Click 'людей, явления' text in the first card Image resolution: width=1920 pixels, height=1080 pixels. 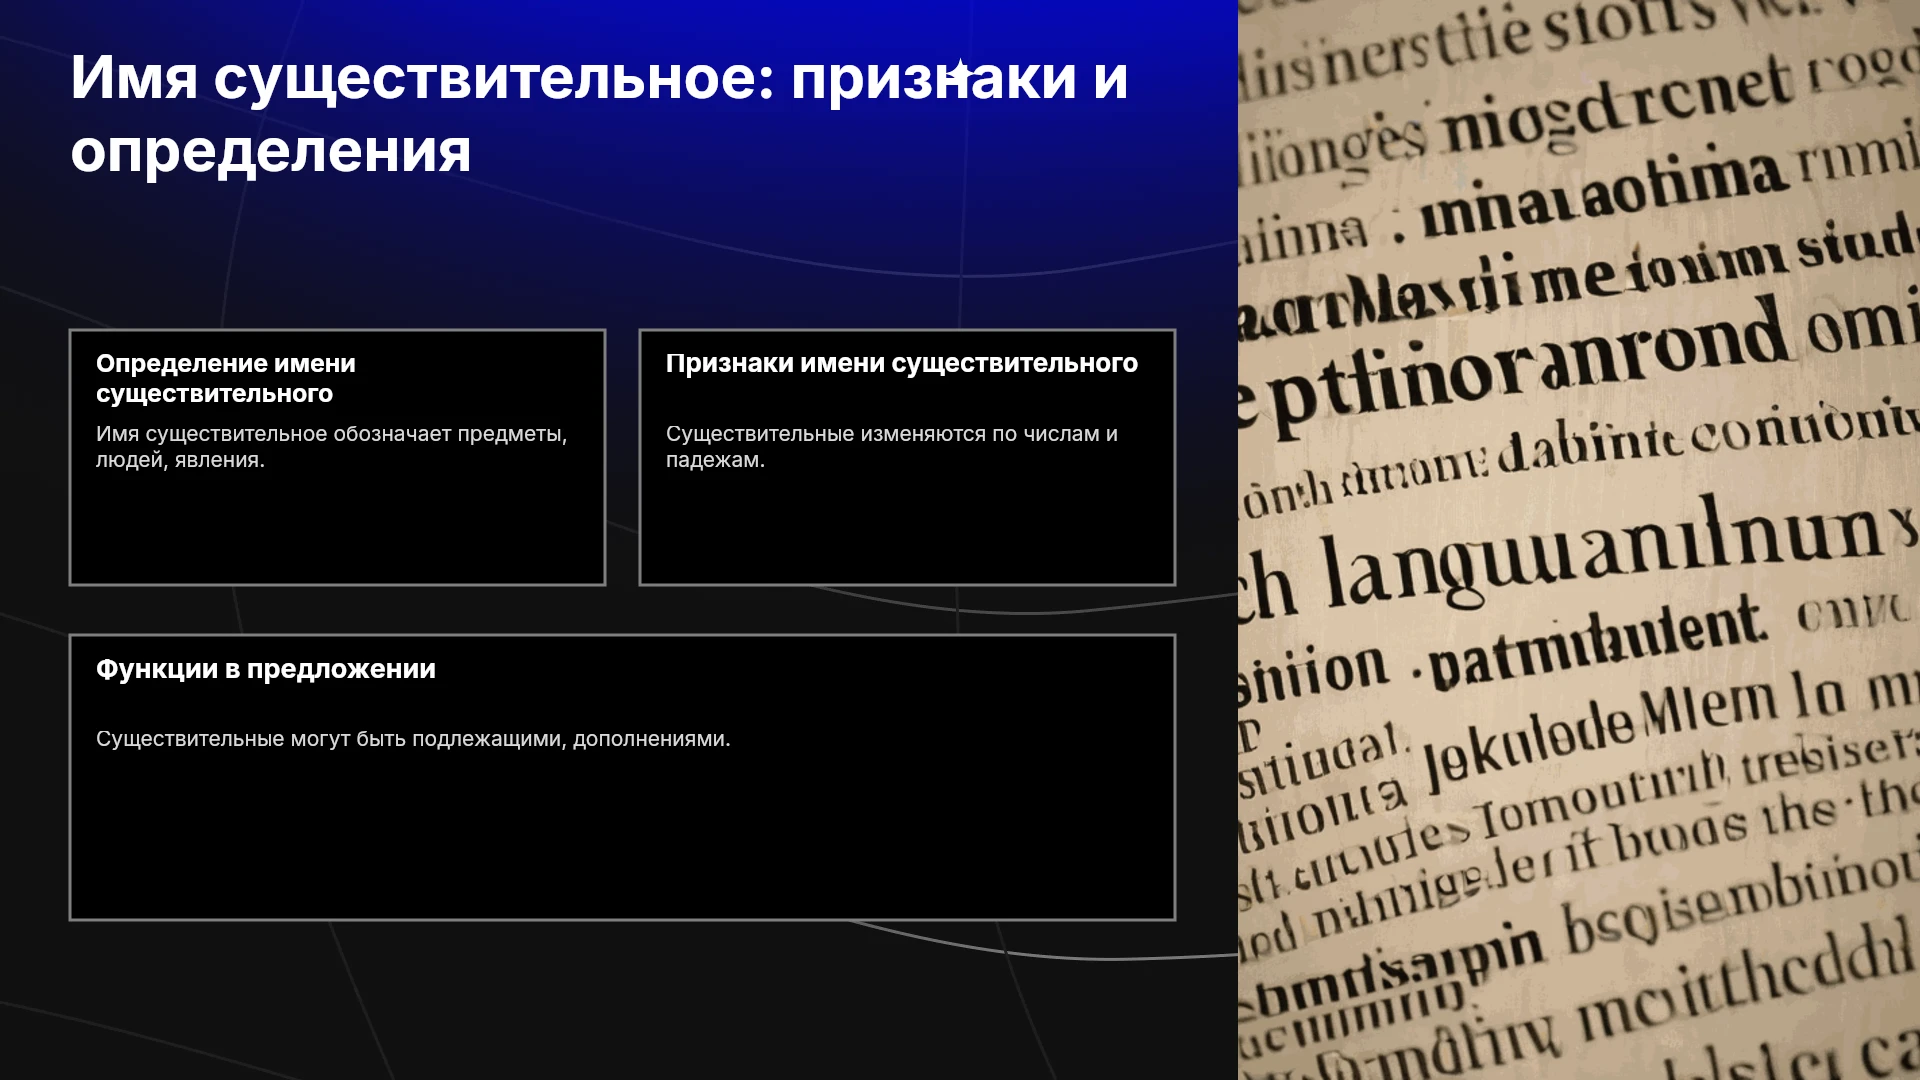178,460
